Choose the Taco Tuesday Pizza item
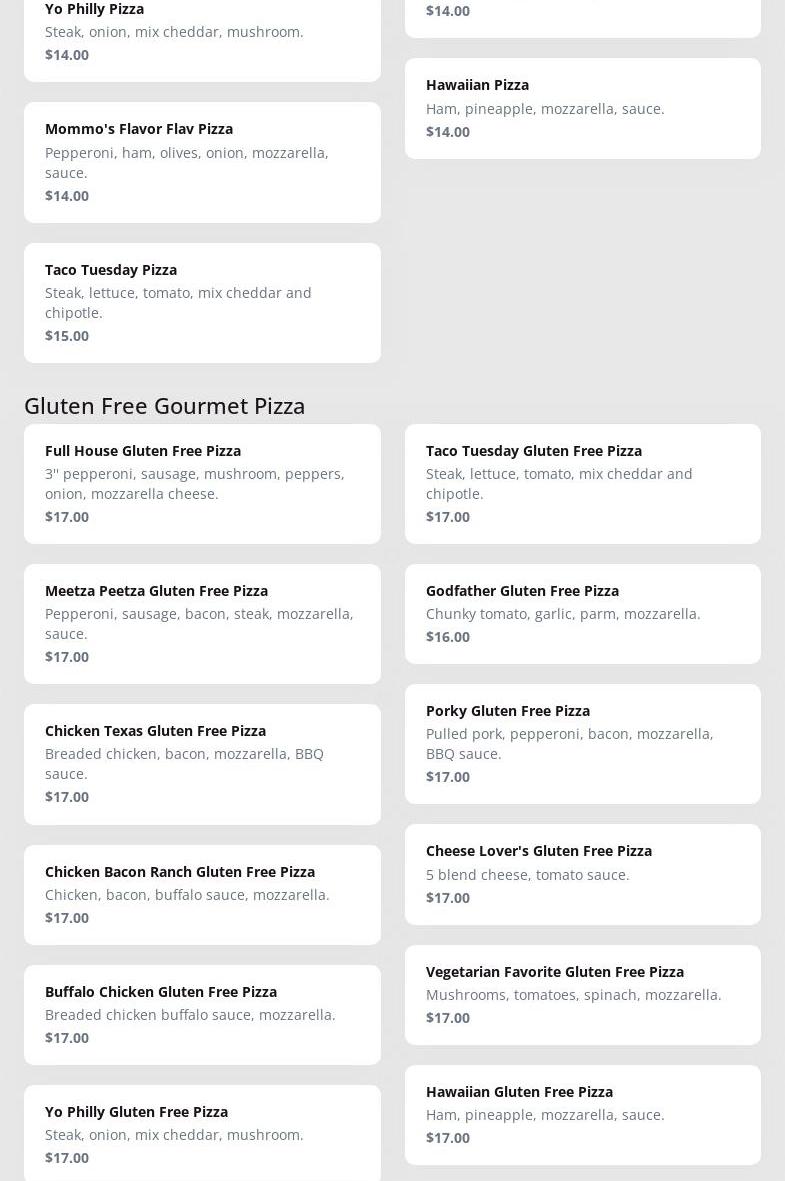Image resolution: width=785 pixels, height=1181 pixels. [x=202, y=302]
